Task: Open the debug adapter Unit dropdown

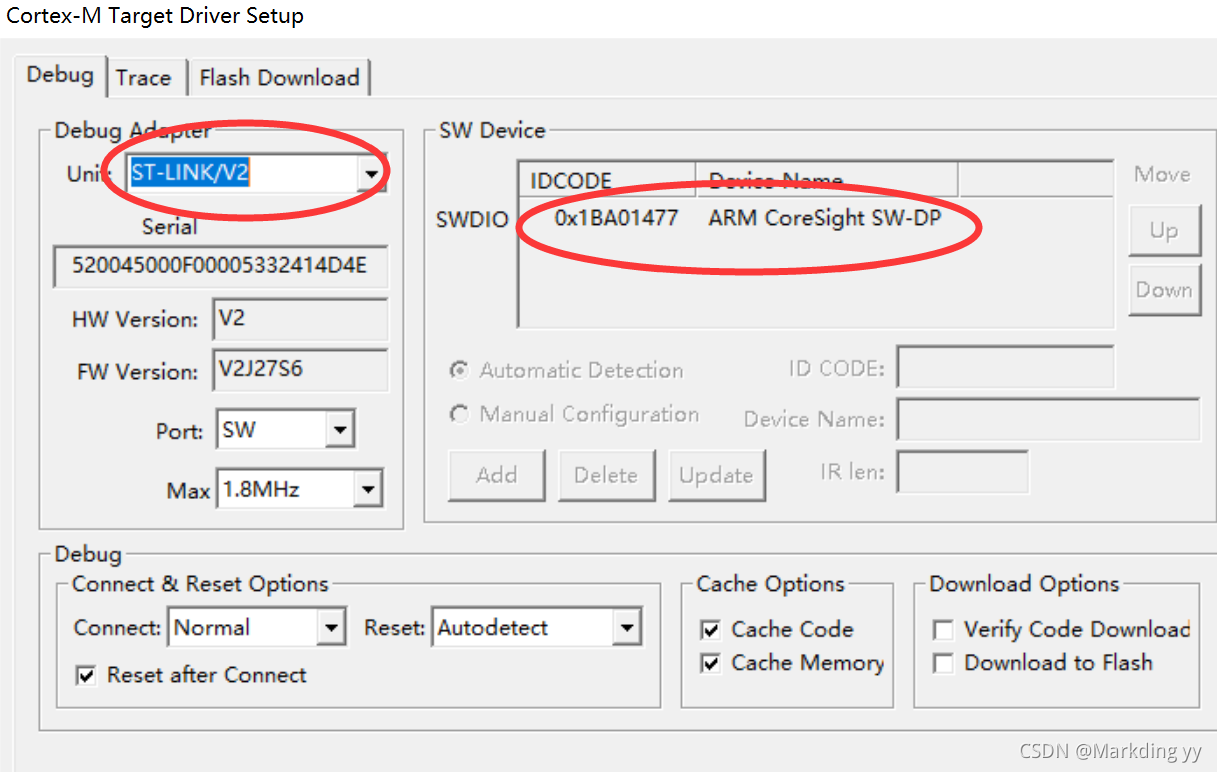Action: 372,174
